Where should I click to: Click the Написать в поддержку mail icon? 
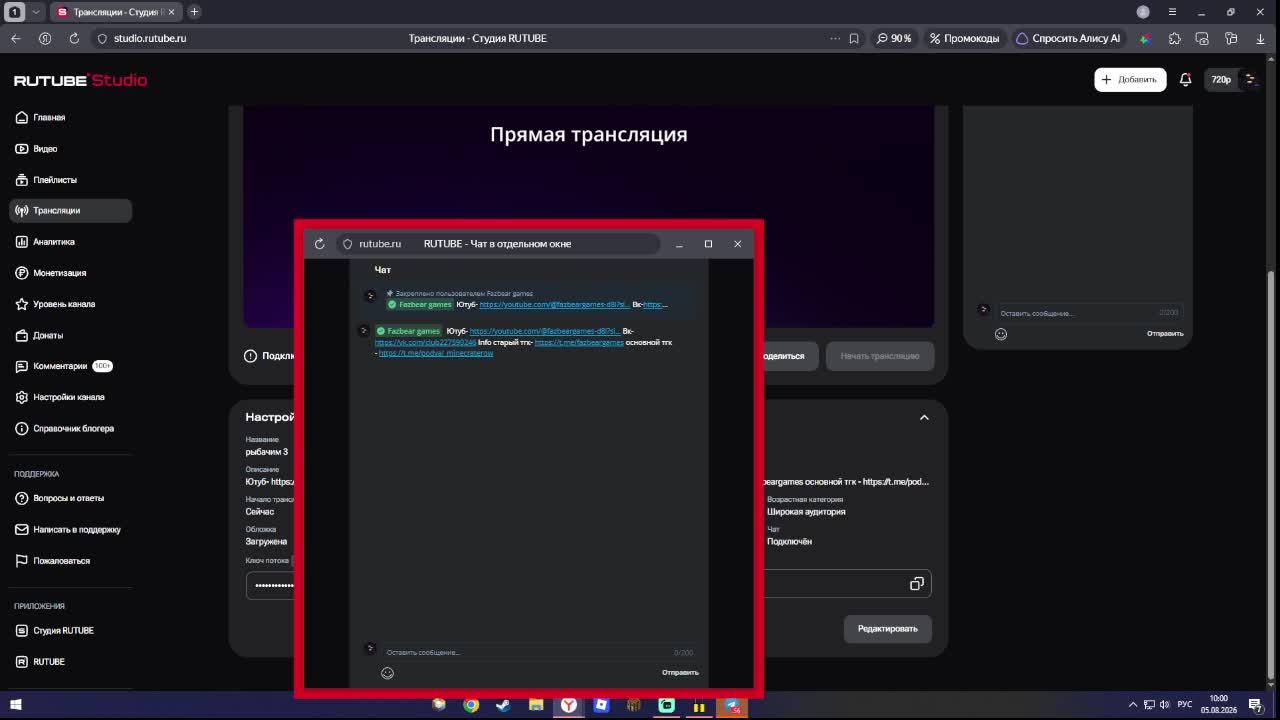click(x=22, y=529)
